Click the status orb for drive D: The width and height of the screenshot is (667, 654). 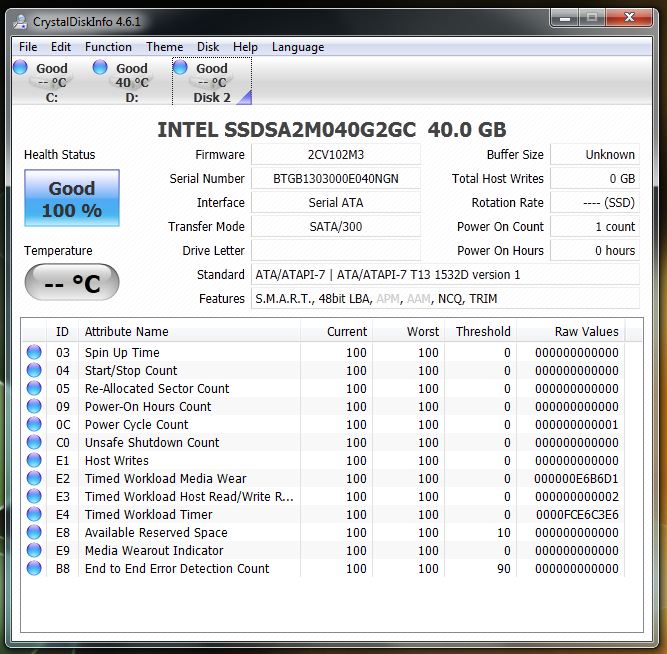click(x=100, y=67)
